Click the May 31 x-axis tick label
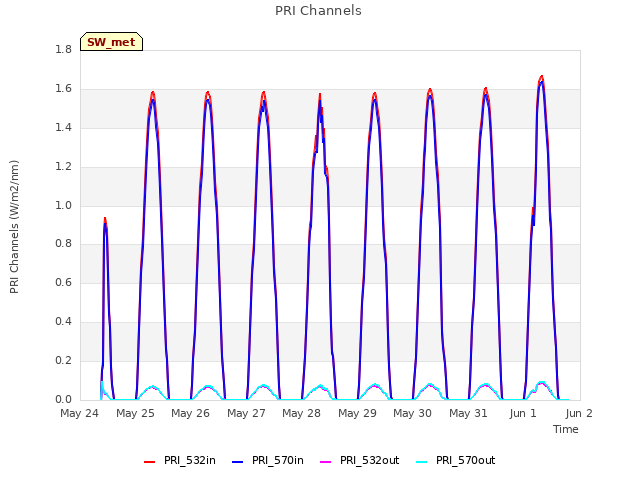This screenshot has width=640, height=480. 469,413
